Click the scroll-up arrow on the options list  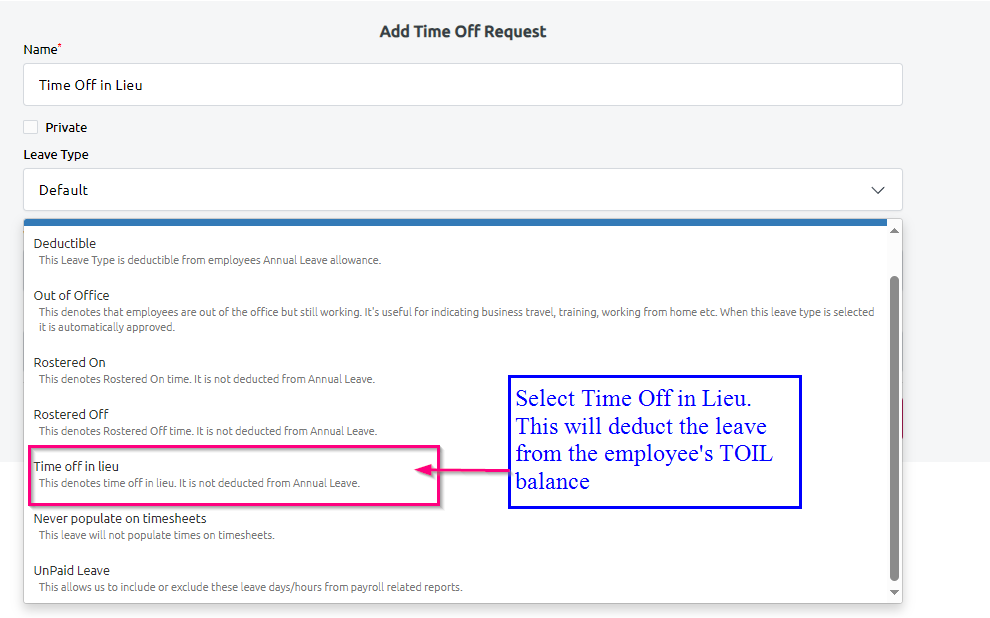point(893,228)
